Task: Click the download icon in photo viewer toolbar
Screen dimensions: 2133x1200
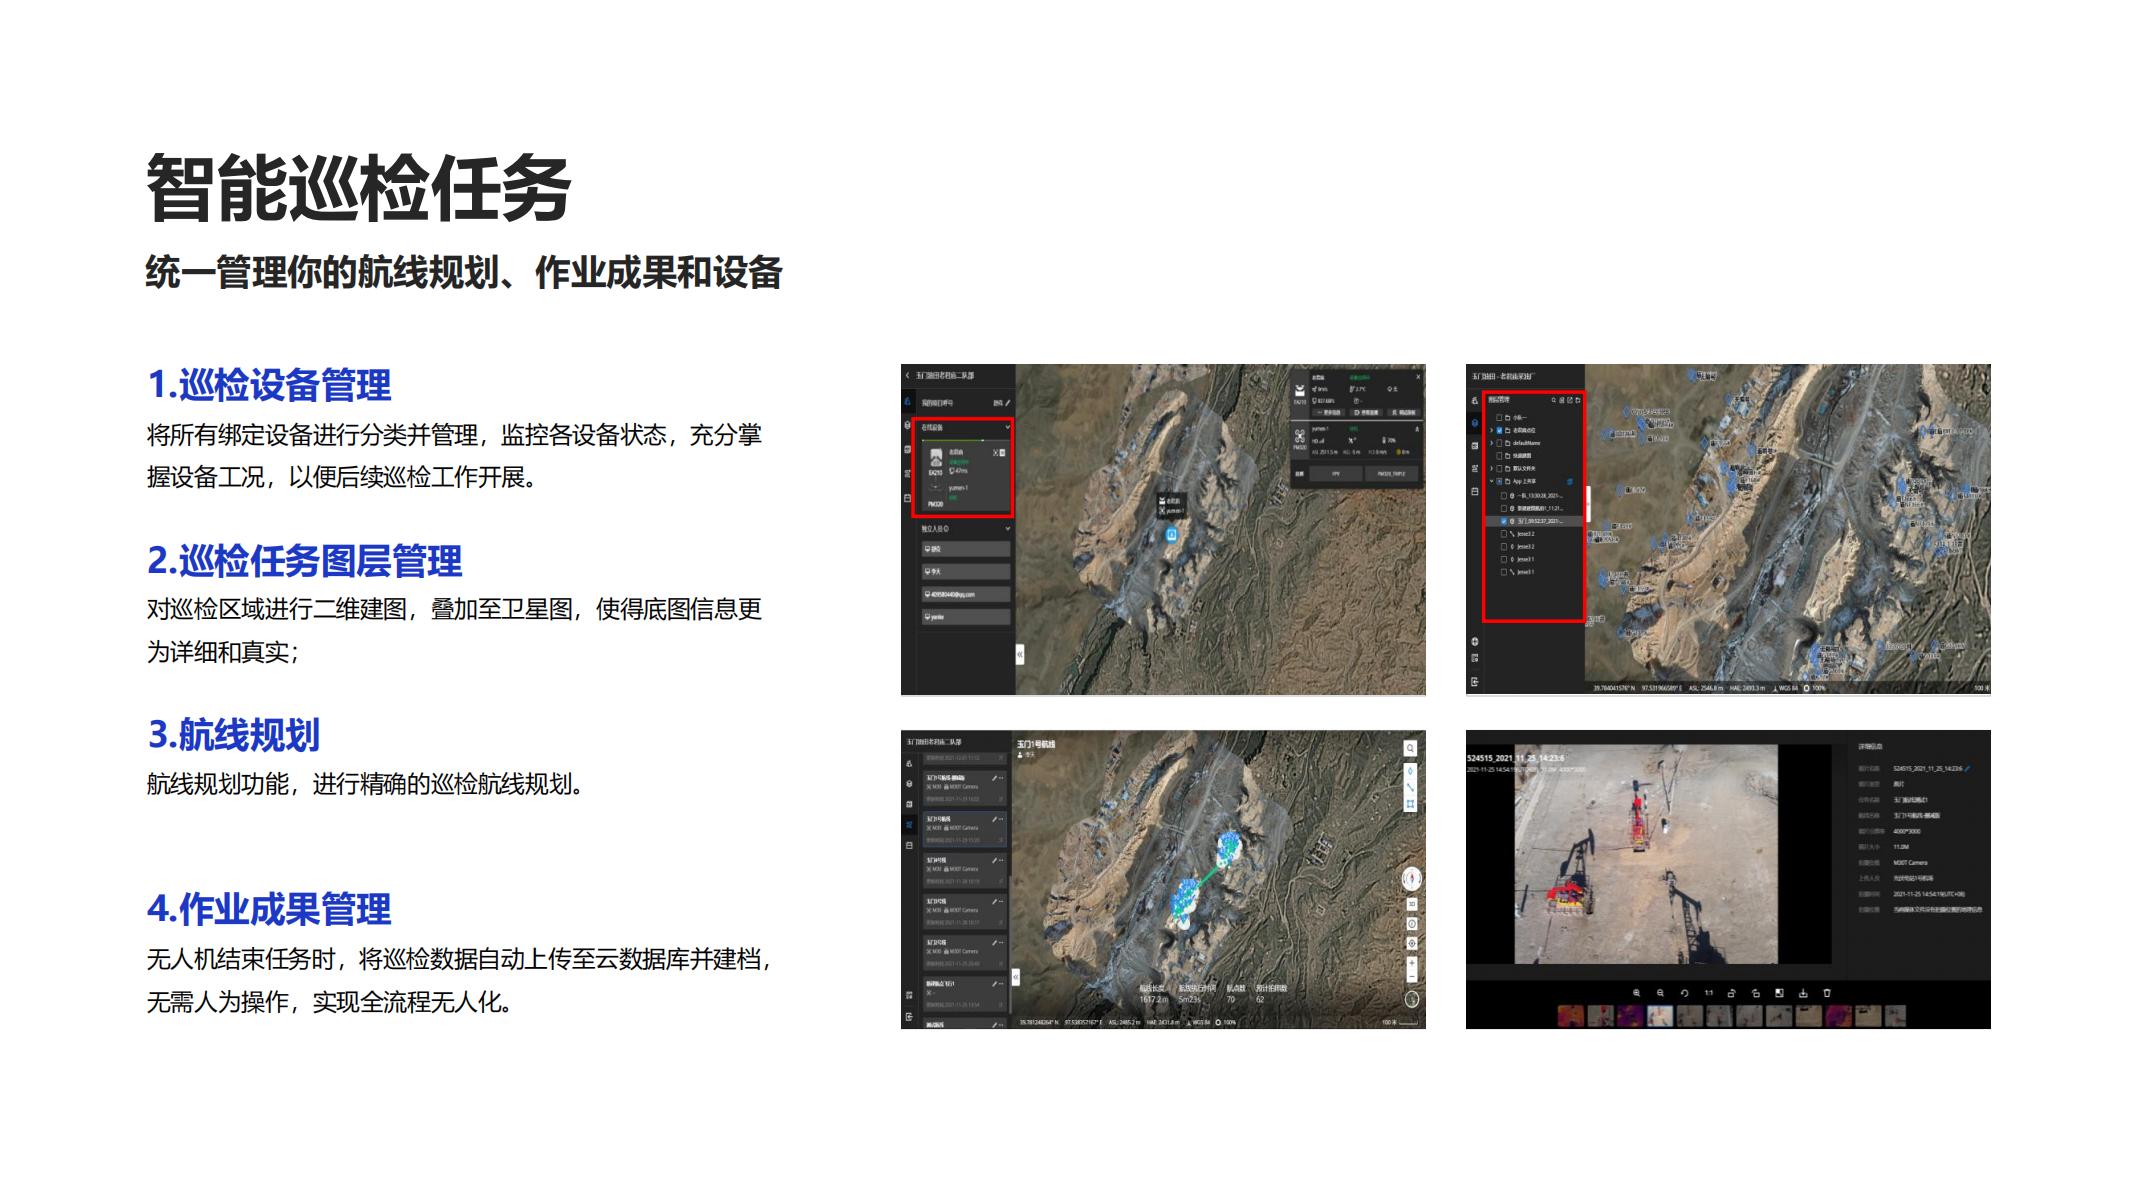Action: click(1803, 993)
